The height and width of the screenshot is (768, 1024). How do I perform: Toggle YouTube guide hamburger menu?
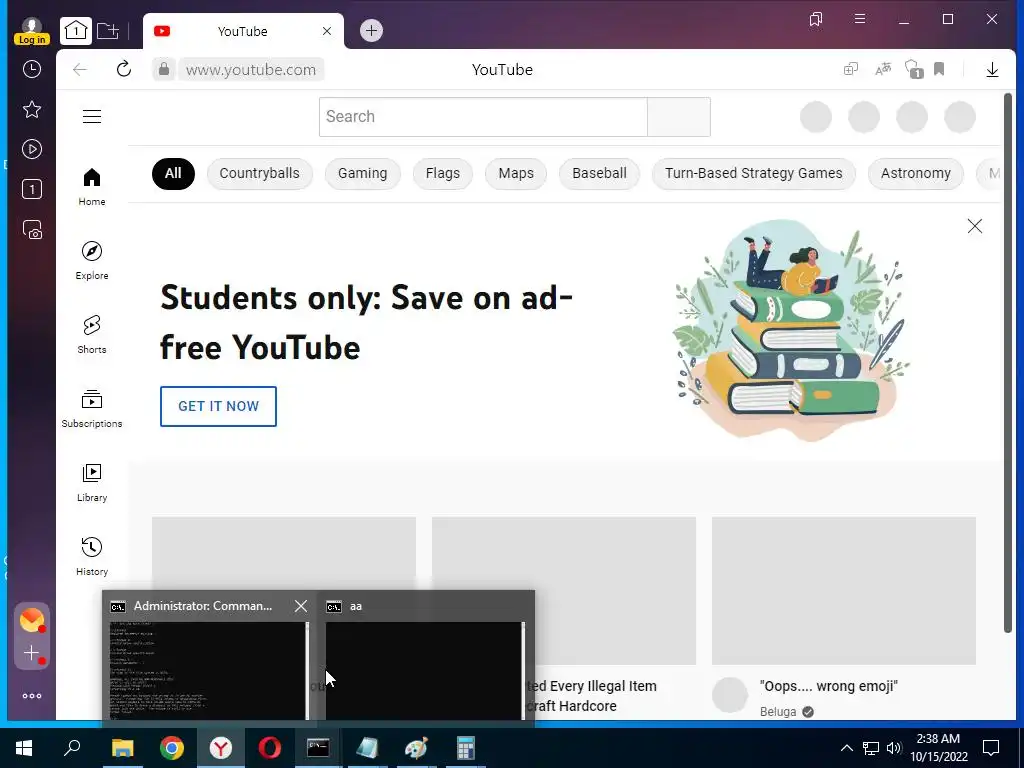click(92, 116)
